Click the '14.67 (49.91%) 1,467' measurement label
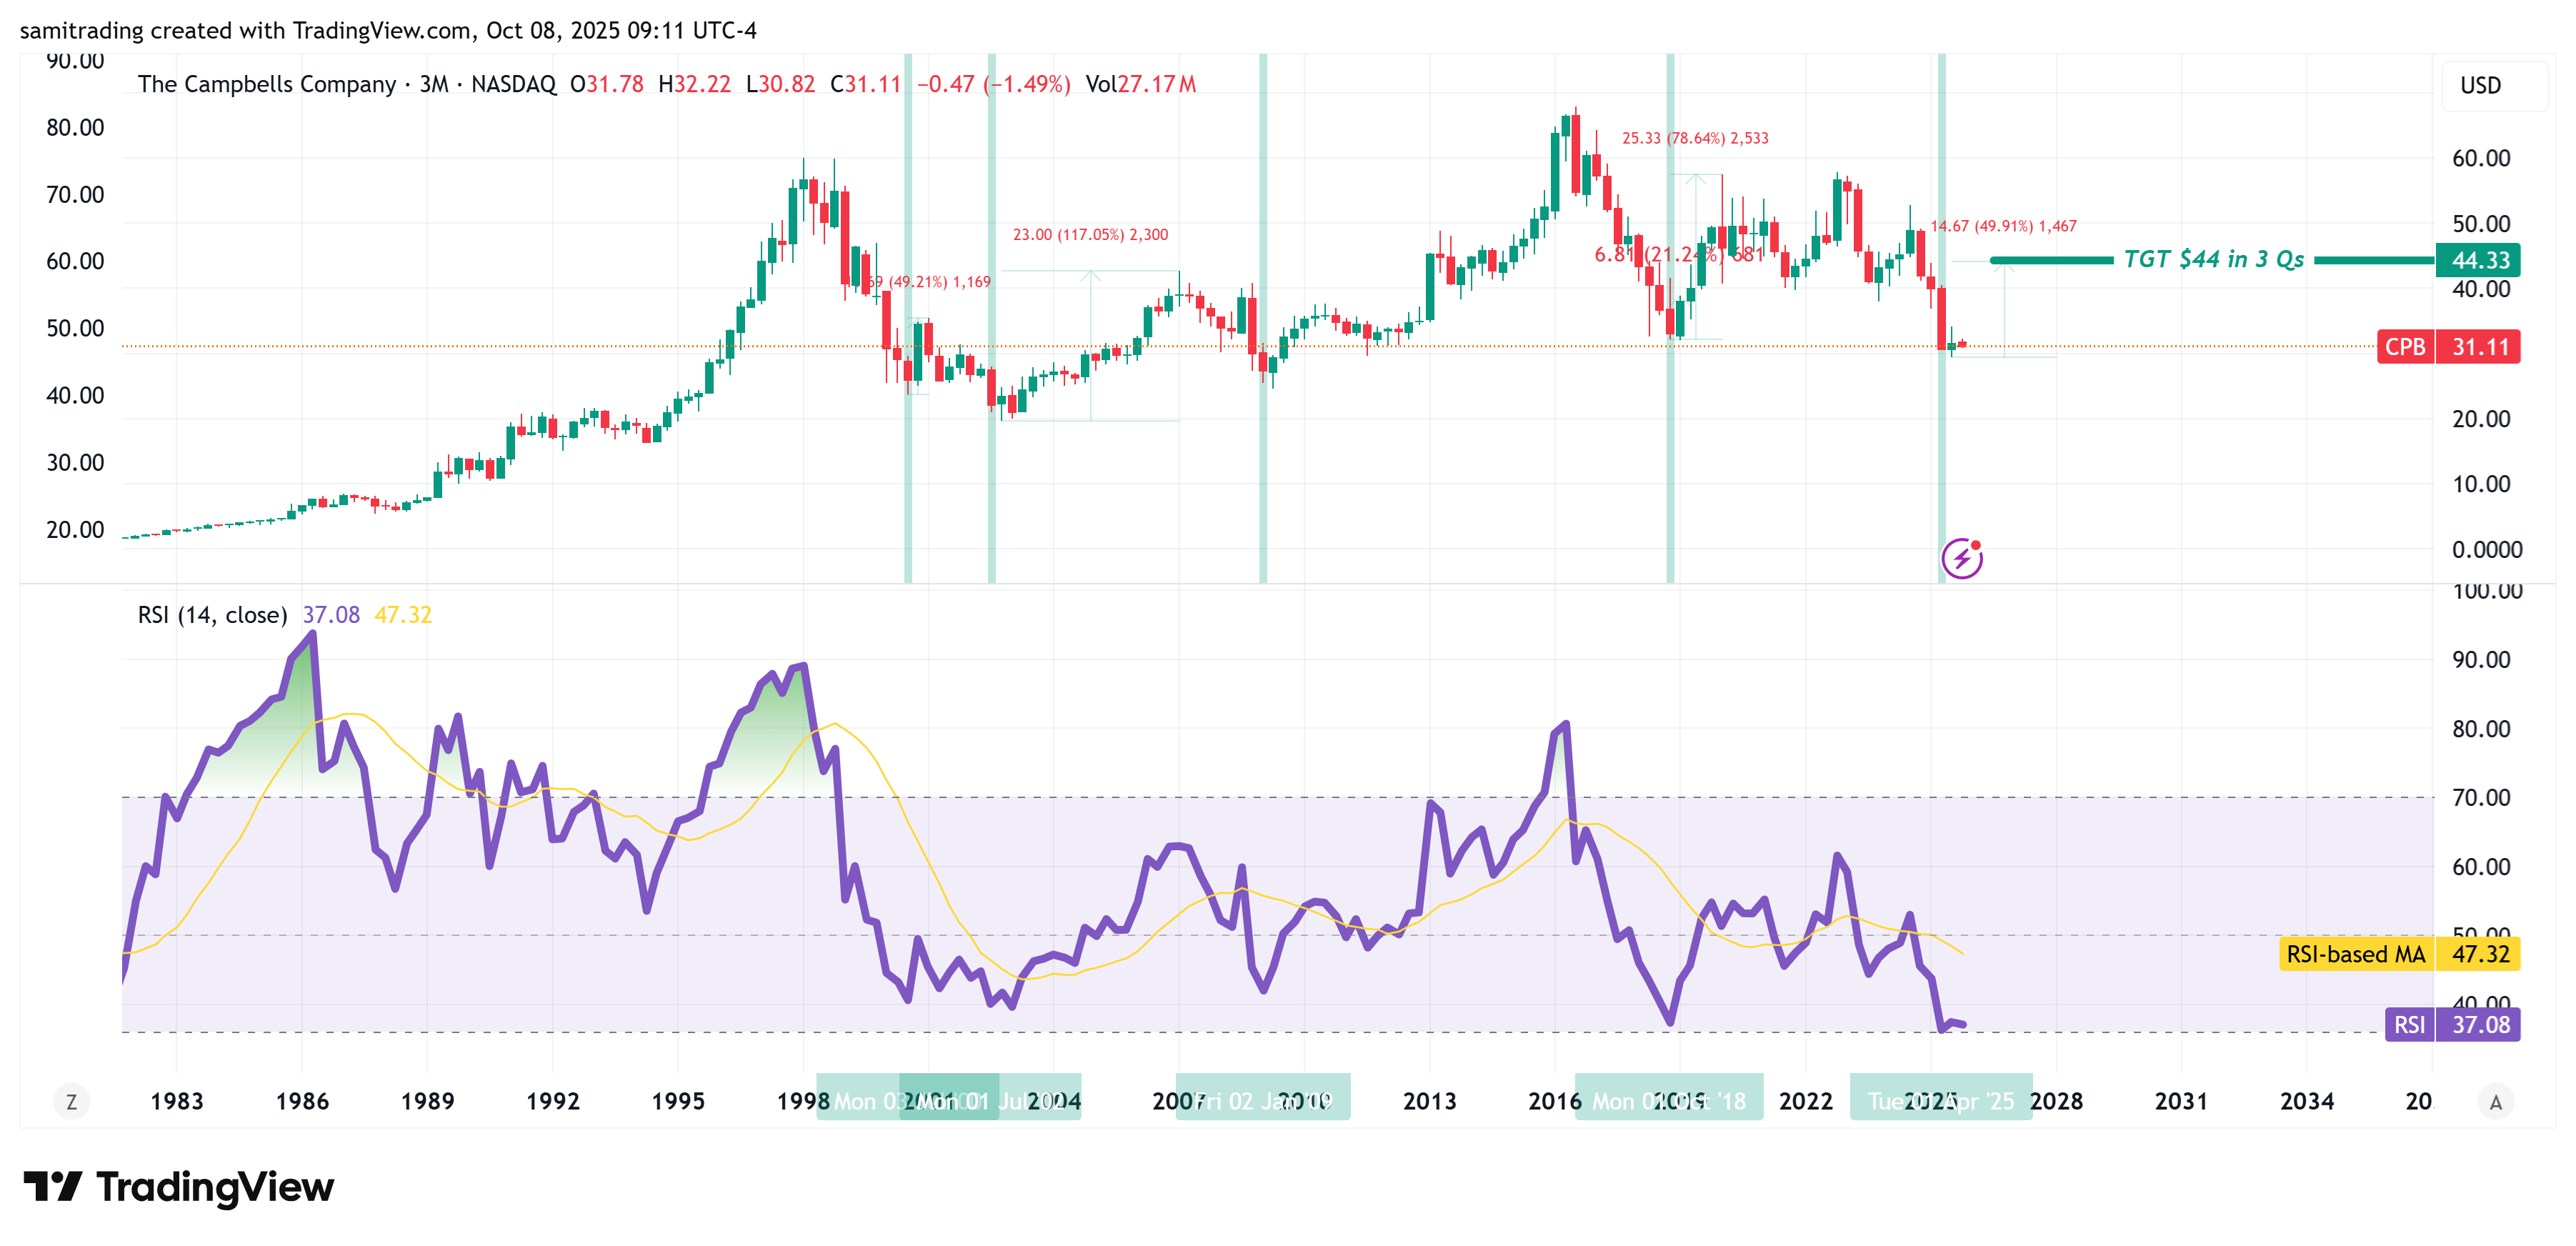The width and height of the screenshot is (2576, 1246). click(x=2003, y=226)
